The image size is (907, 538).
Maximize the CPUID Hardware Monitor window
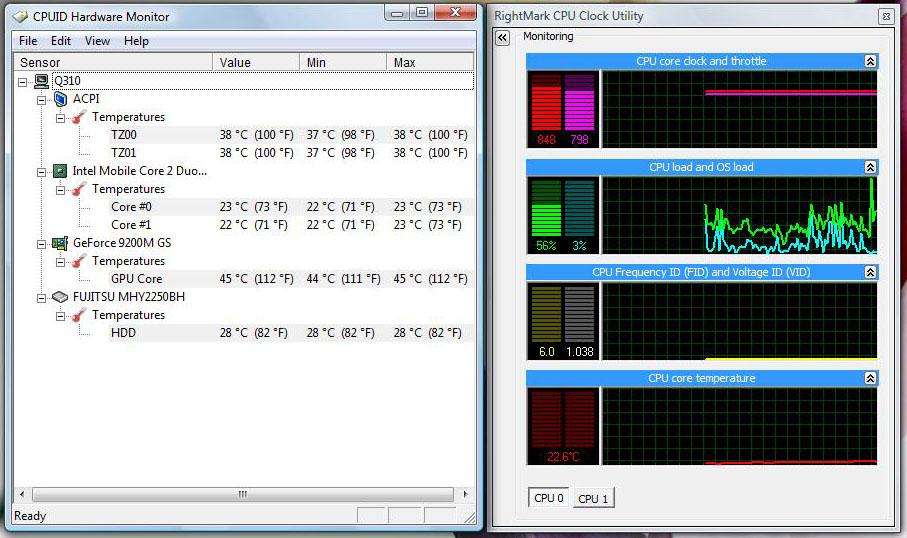click(x=422, y=13)
